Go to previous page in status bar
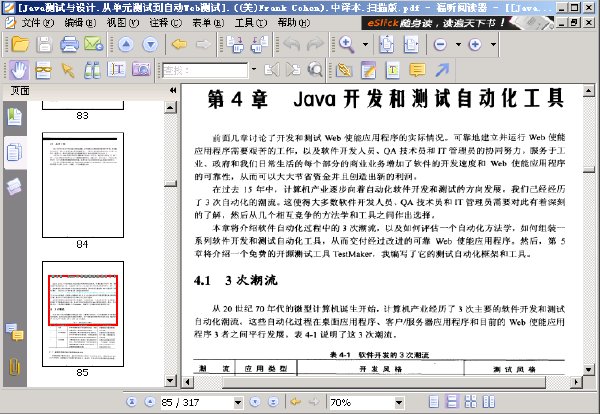600x414 pixels. 150,402
